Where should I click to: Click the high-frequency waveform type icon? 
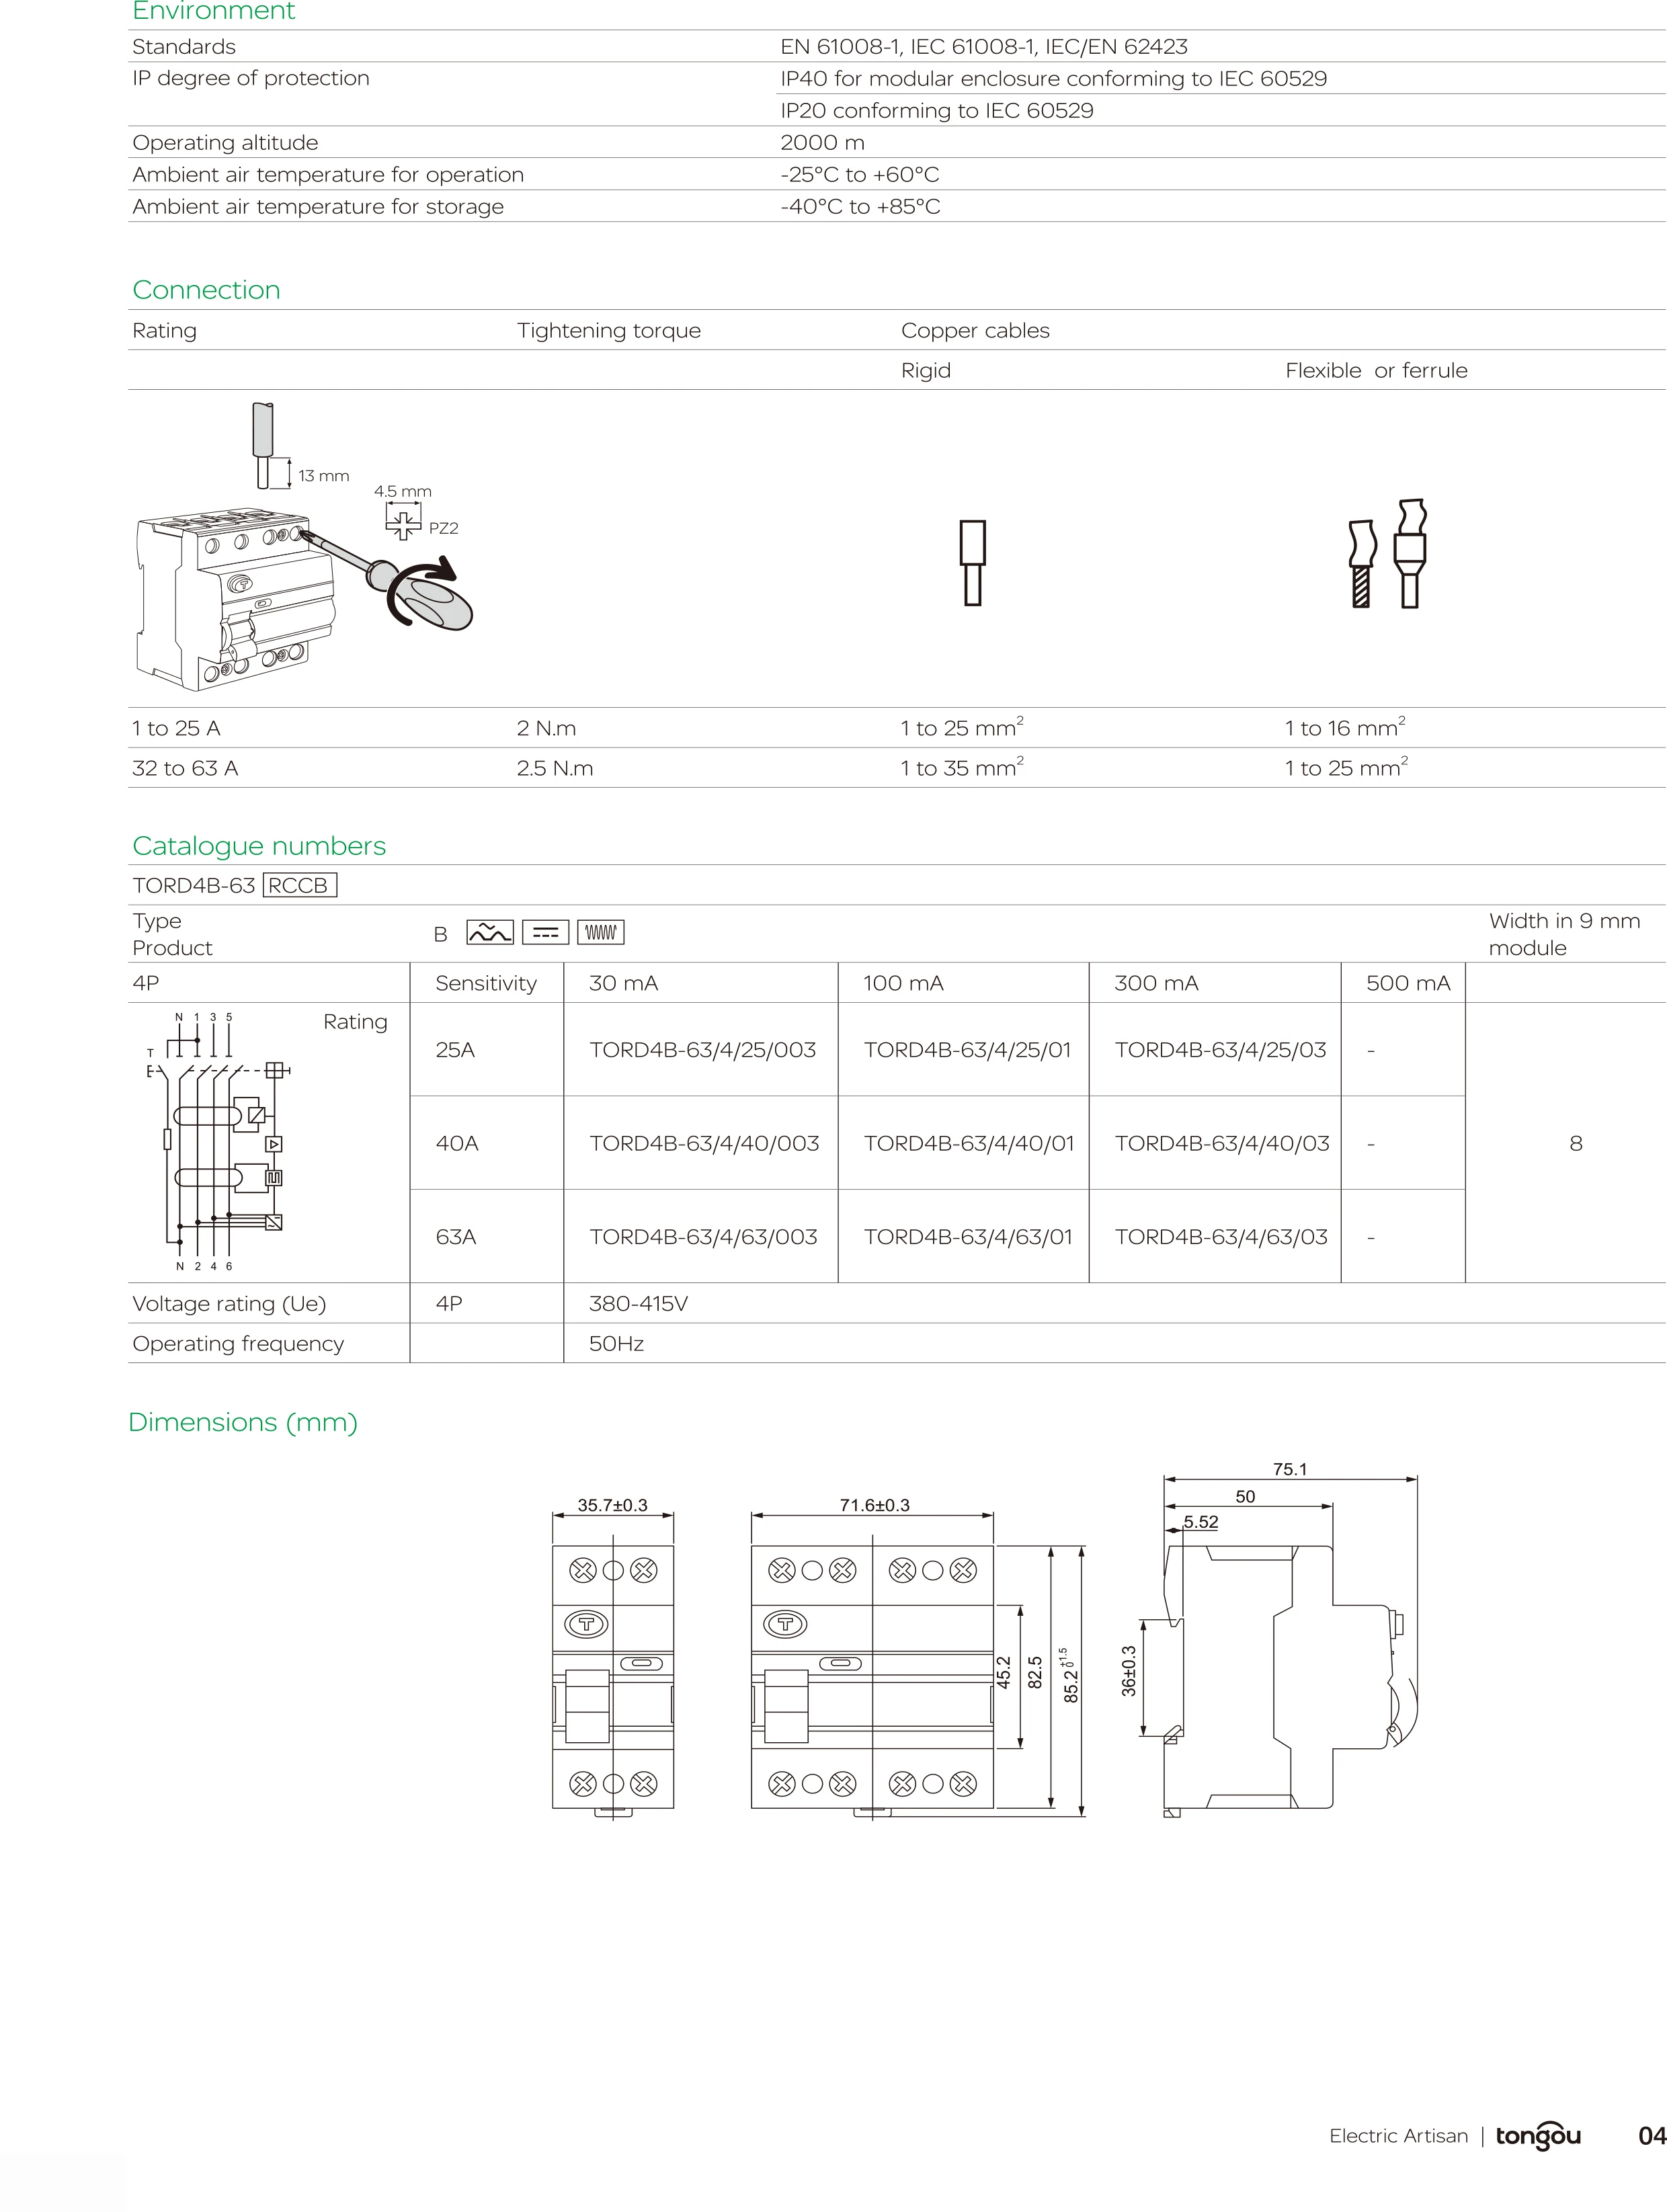(x=600, y=933)
